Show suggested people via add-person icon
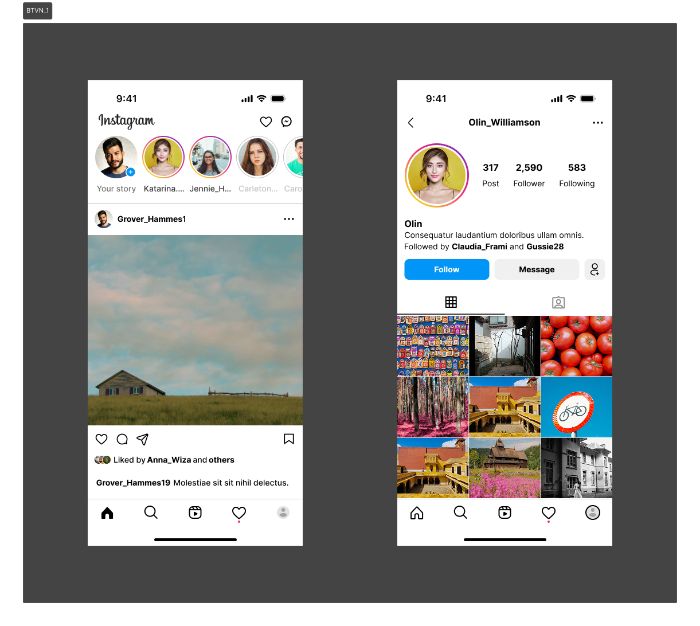Image resolution: width=700 pixels, height=626 pixels. coord(595,269)
